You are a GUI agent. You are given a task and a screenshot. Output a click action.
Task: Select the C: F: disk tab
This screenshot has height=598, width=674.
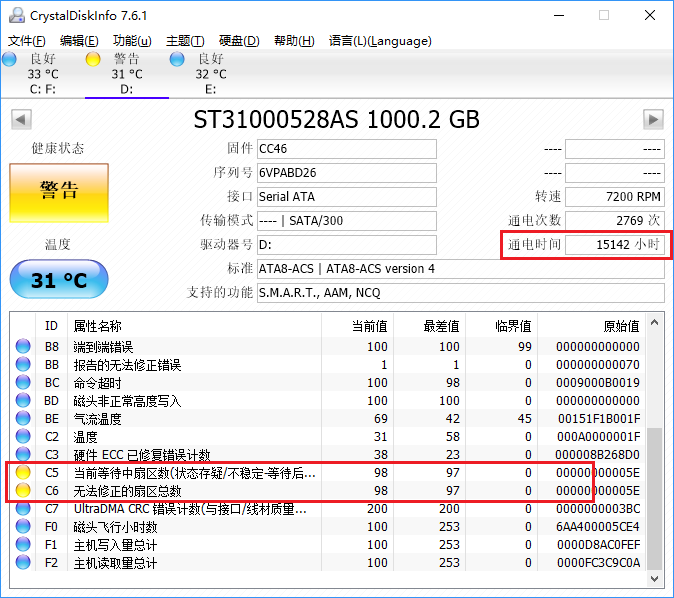(43, 74)
